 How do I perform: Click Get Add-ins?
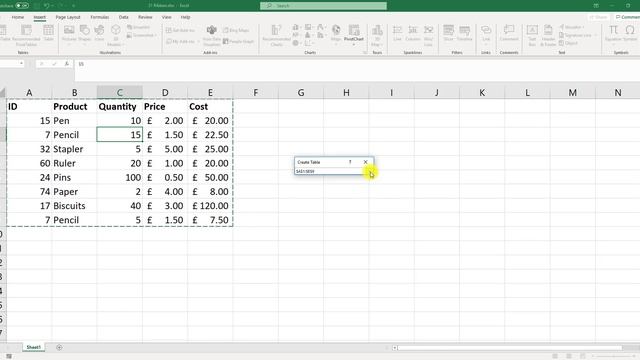pos(180,31)
